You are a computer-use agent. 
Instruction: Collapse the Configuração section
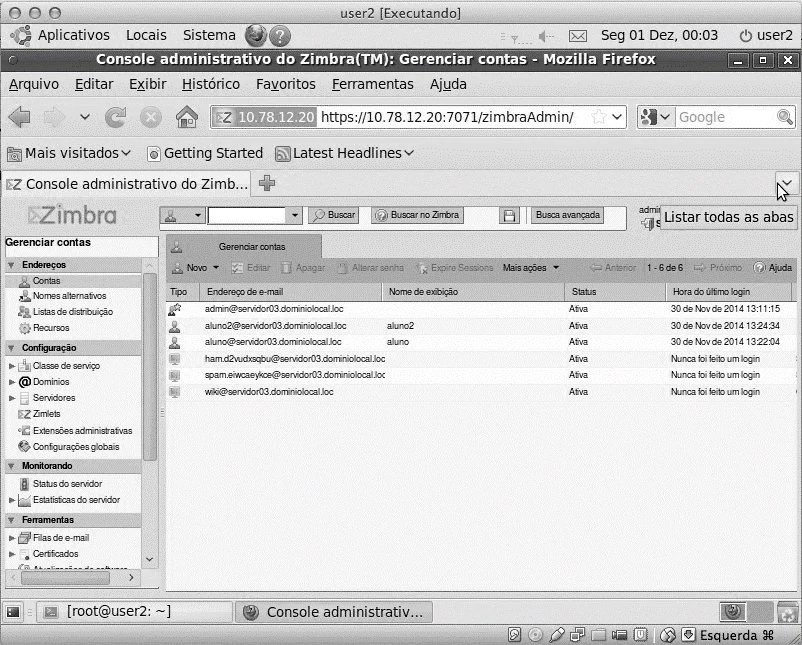[11, 348]
